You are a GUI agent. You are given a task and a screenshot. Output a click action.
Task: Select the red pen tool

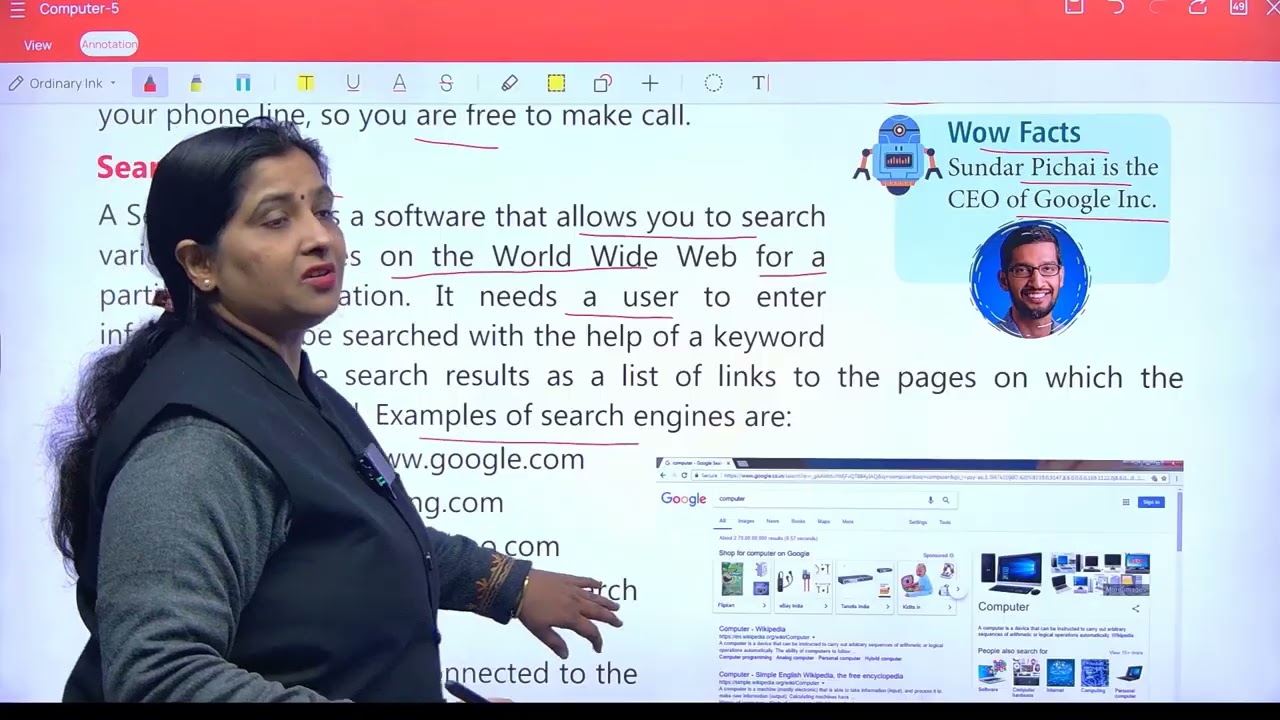[150, 84]
